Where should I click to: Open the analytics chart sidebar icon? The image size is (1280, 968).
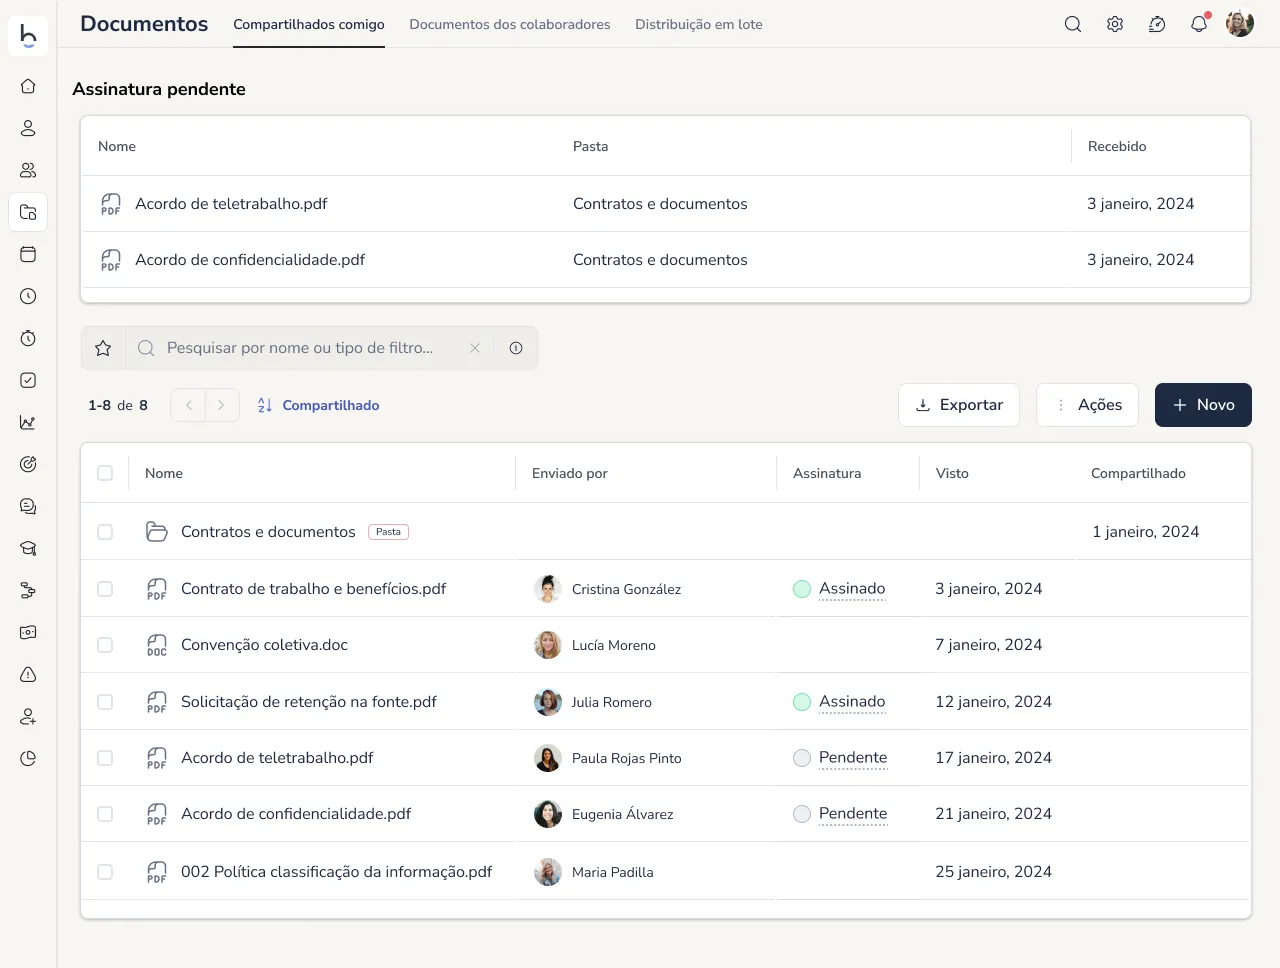28,422
